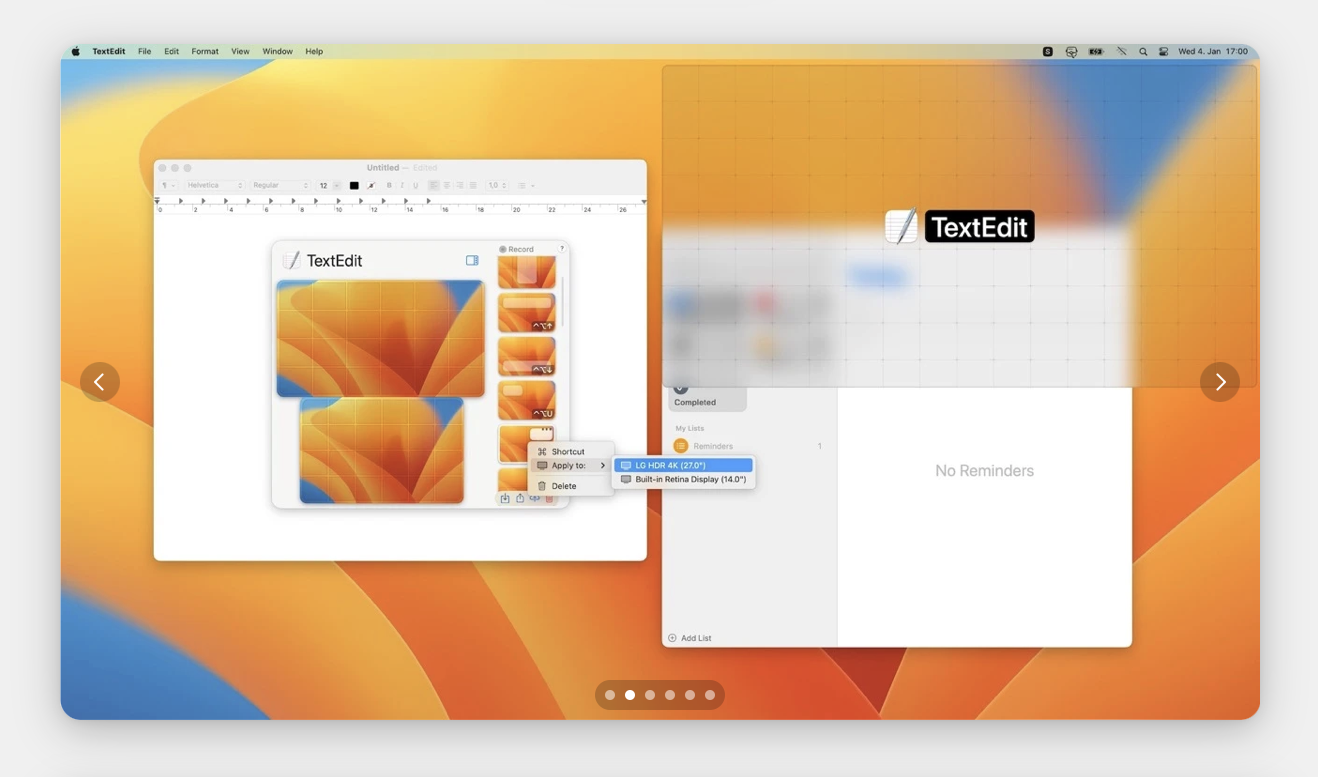Viewport: 1318px width, 777px height.
Task: Toggle Underline in TextEdit toolbar
Action: 416,185
